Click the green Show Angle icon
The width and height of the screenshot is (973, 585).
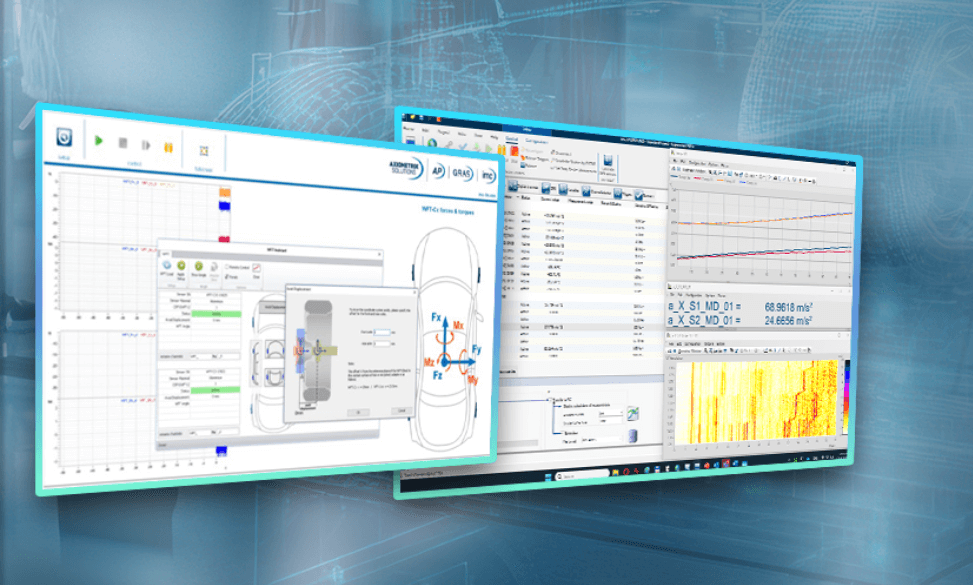[198, 267]
